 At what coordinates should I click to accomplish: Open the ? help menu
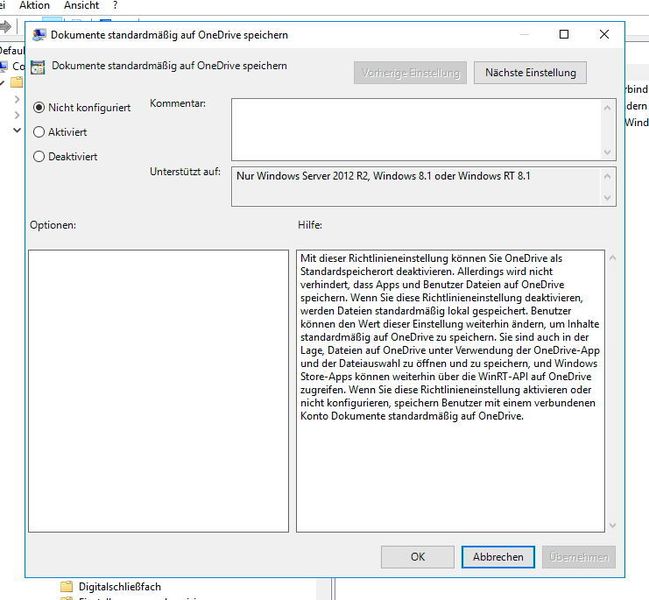[115, 5]
